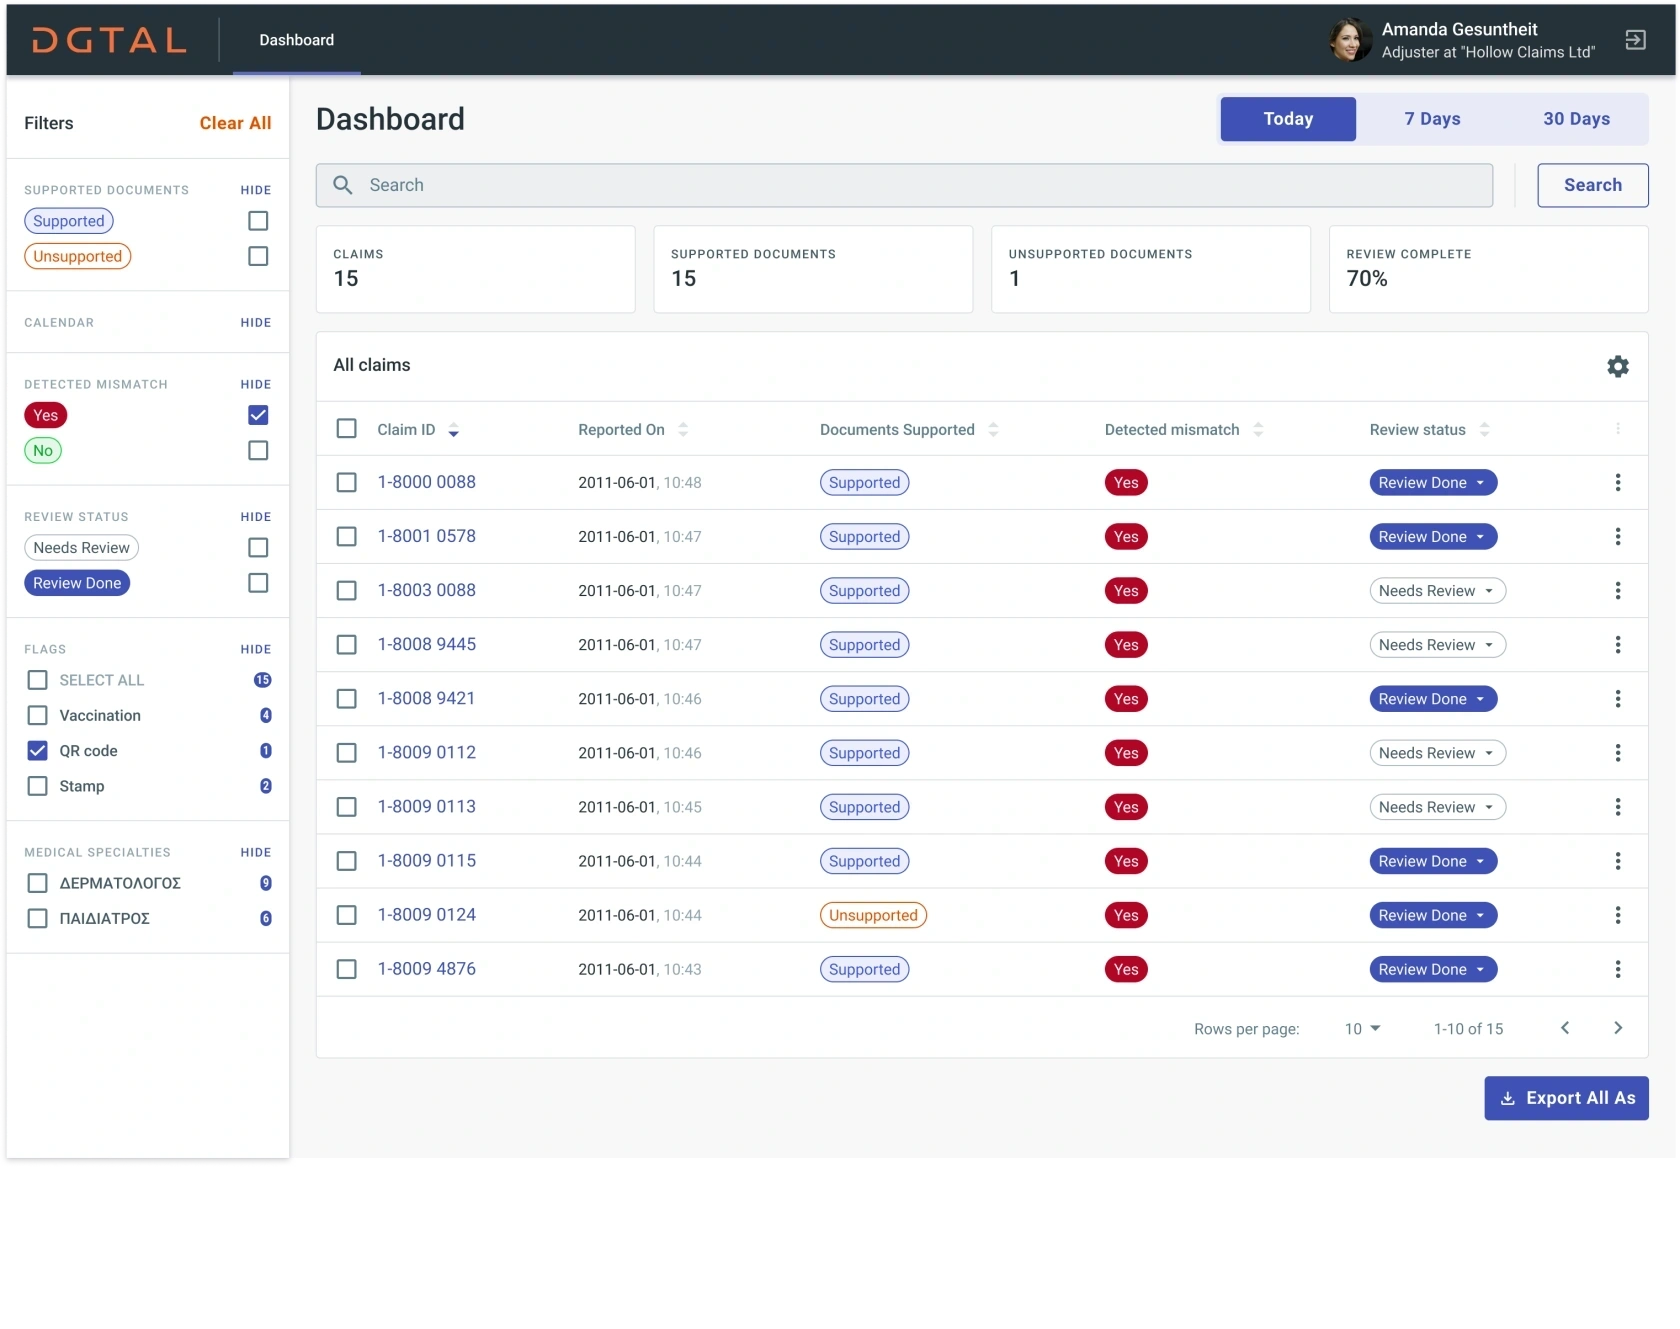The height and width of the screenshot is (1329, 1680).
Task: Open row menu for claim 1-8000 0088
Action: (1617, 483)
